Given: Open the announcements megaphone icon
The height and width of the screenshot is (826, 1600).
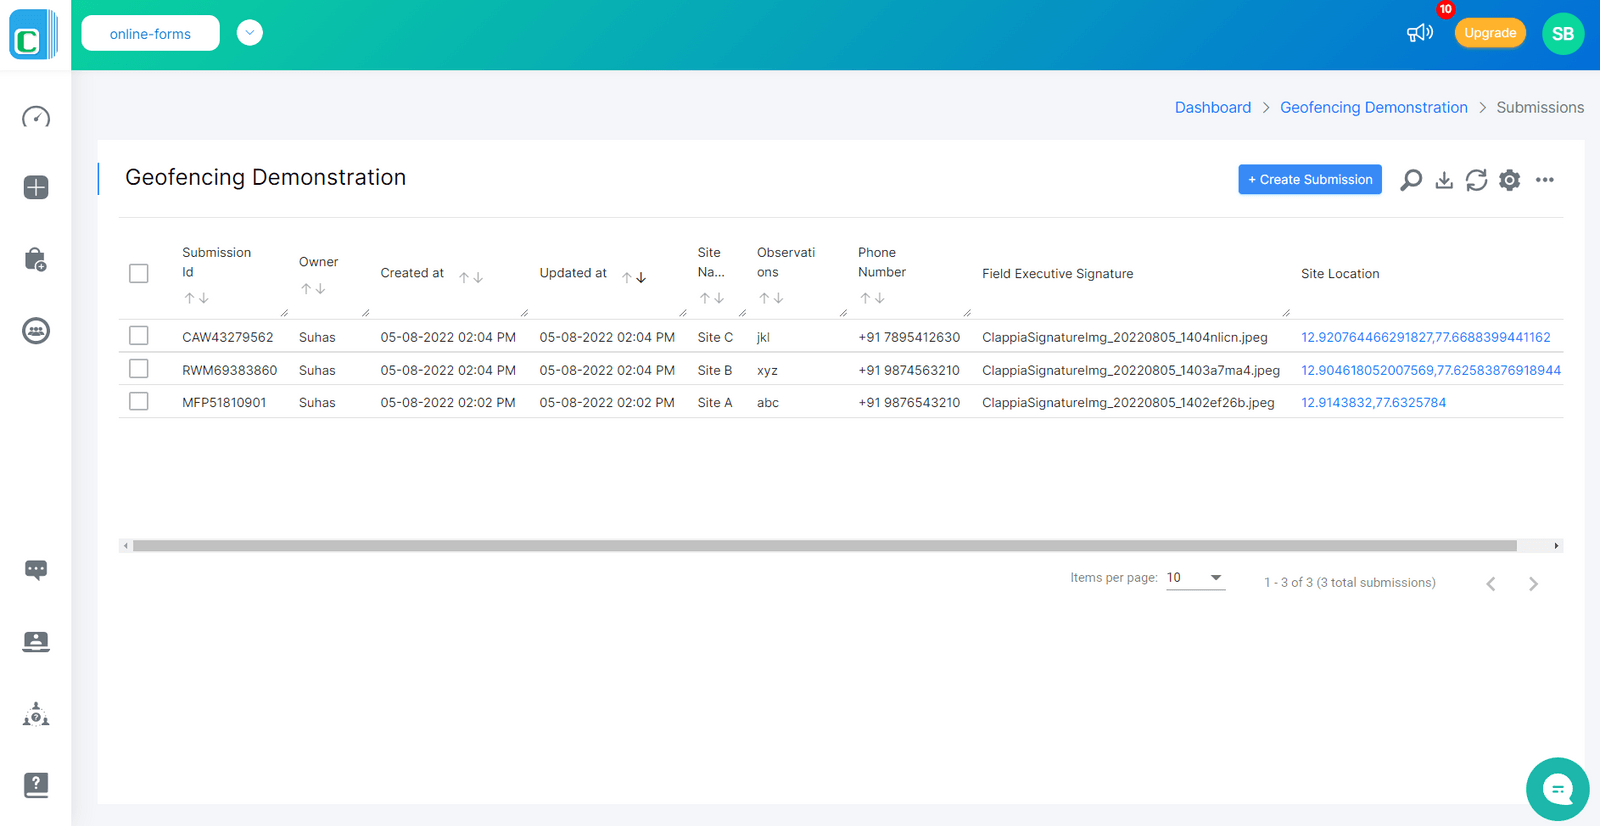Looking at the screenshot, I should pyautogui.click(x=1419, y=33).
